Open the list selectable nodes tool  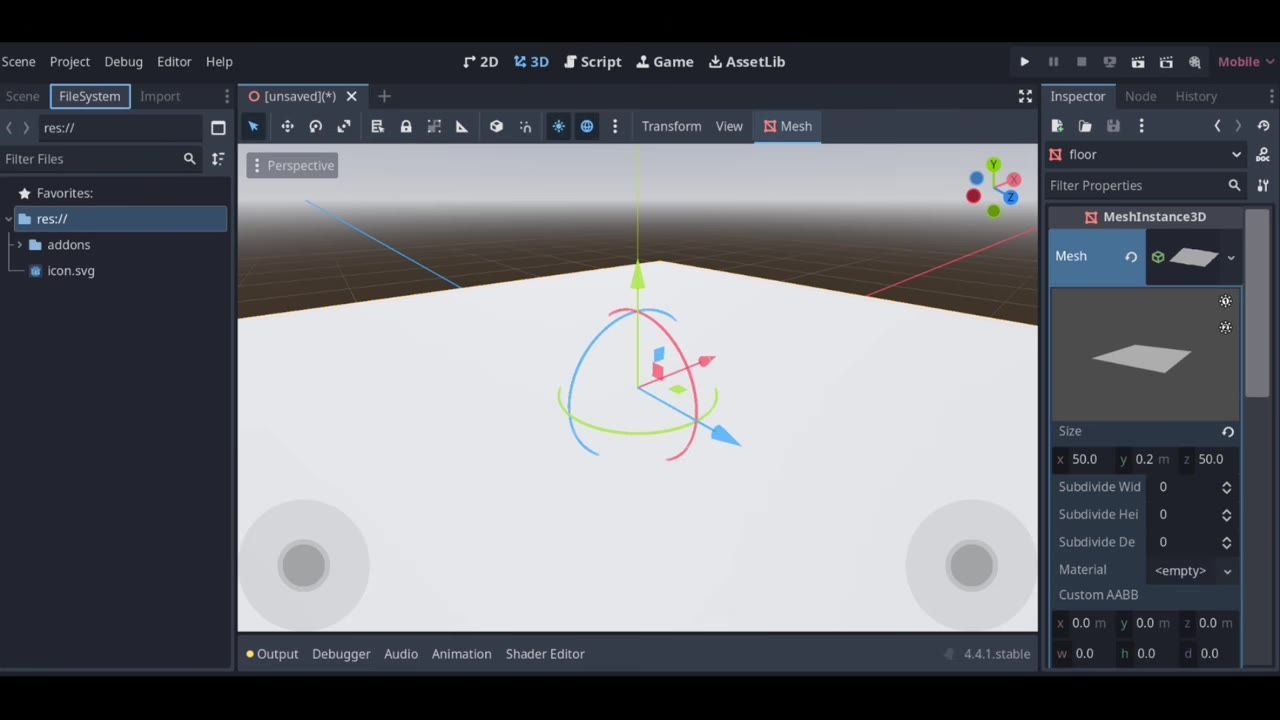pyautogui.click(x=377, y=126)
